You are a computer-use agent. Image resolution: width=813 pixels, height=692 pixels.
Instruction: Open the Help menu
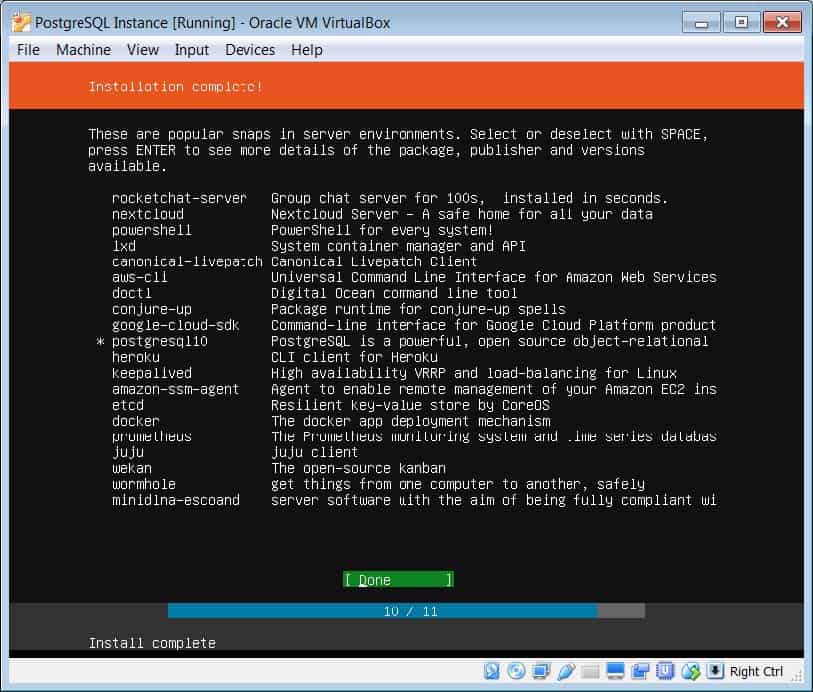(306, 50)
